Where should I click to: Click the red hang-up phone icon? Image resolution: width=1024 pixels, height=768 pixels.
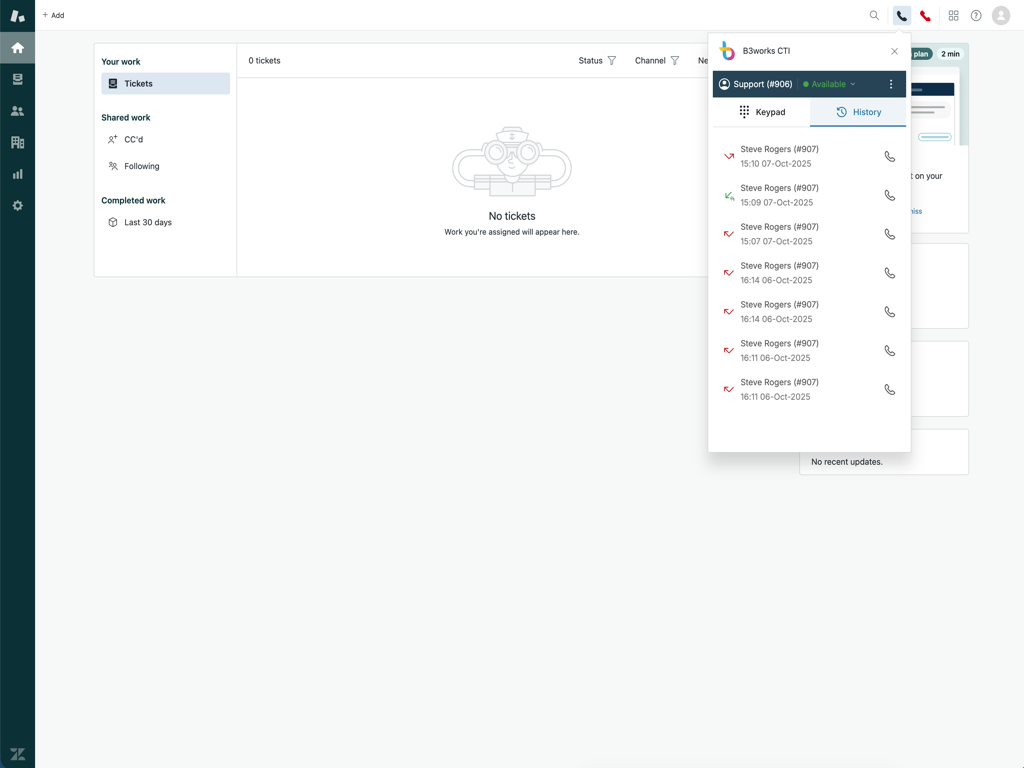click(925, 16)
